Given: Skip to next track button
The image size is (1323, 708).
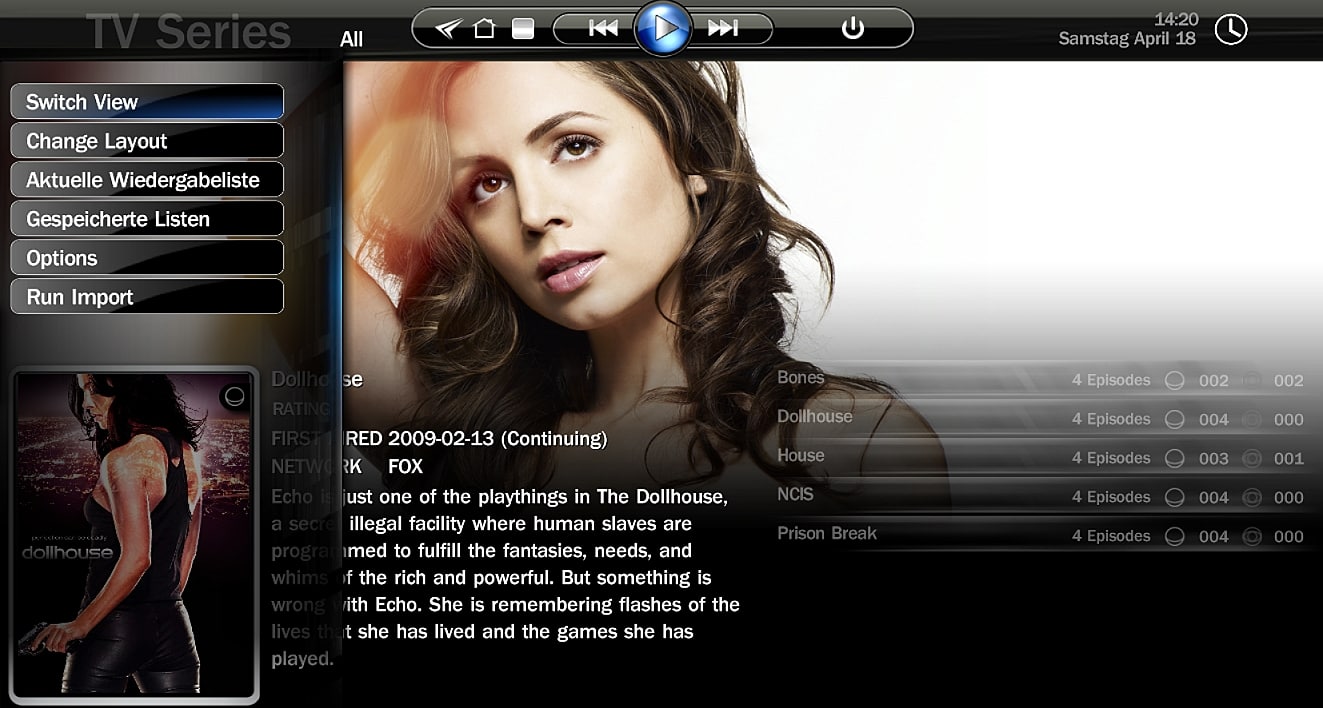Looking at the screenshot, I should [722, 28].
